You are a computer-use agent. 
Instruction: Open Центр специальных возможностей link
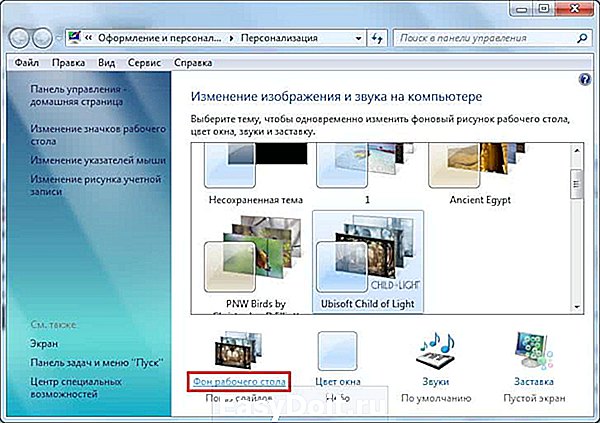(76, 388)
